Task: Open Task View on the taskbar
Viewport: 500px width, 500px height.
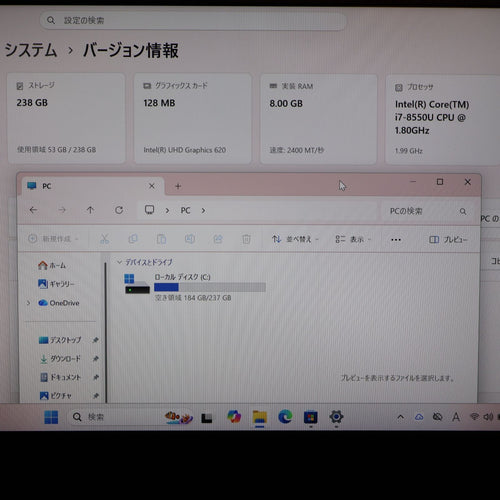Action: click(x=207, y=418)
